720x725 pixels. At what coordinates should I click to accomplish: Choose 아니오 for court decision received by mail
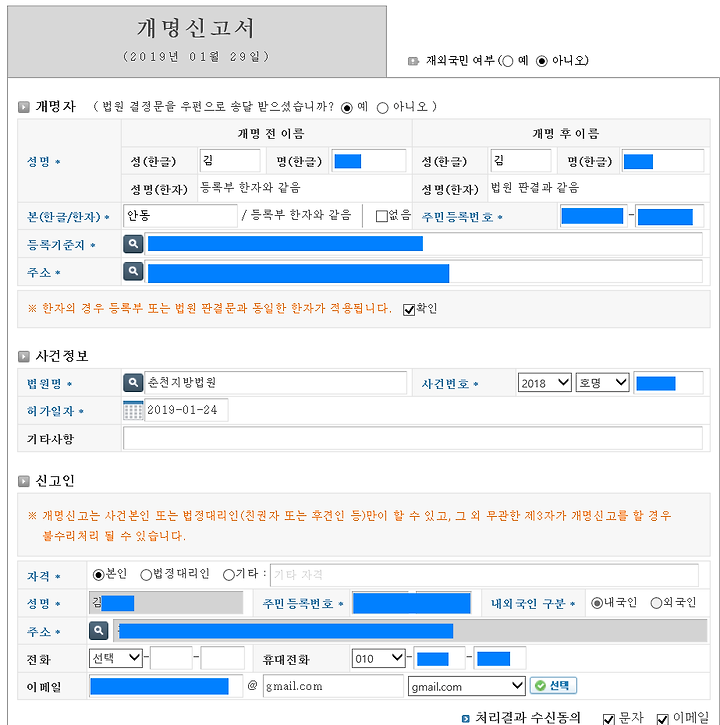pos(382,108)
